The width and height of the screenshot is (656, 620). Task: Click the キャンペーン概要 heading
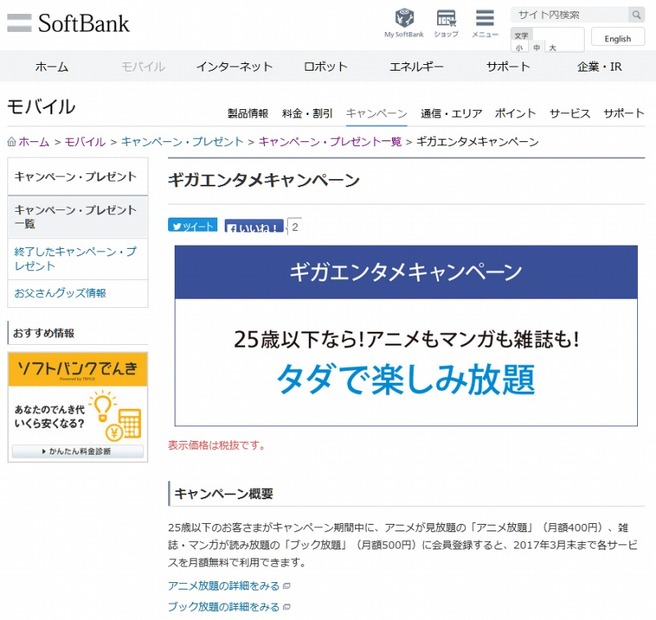click(224, 494)
